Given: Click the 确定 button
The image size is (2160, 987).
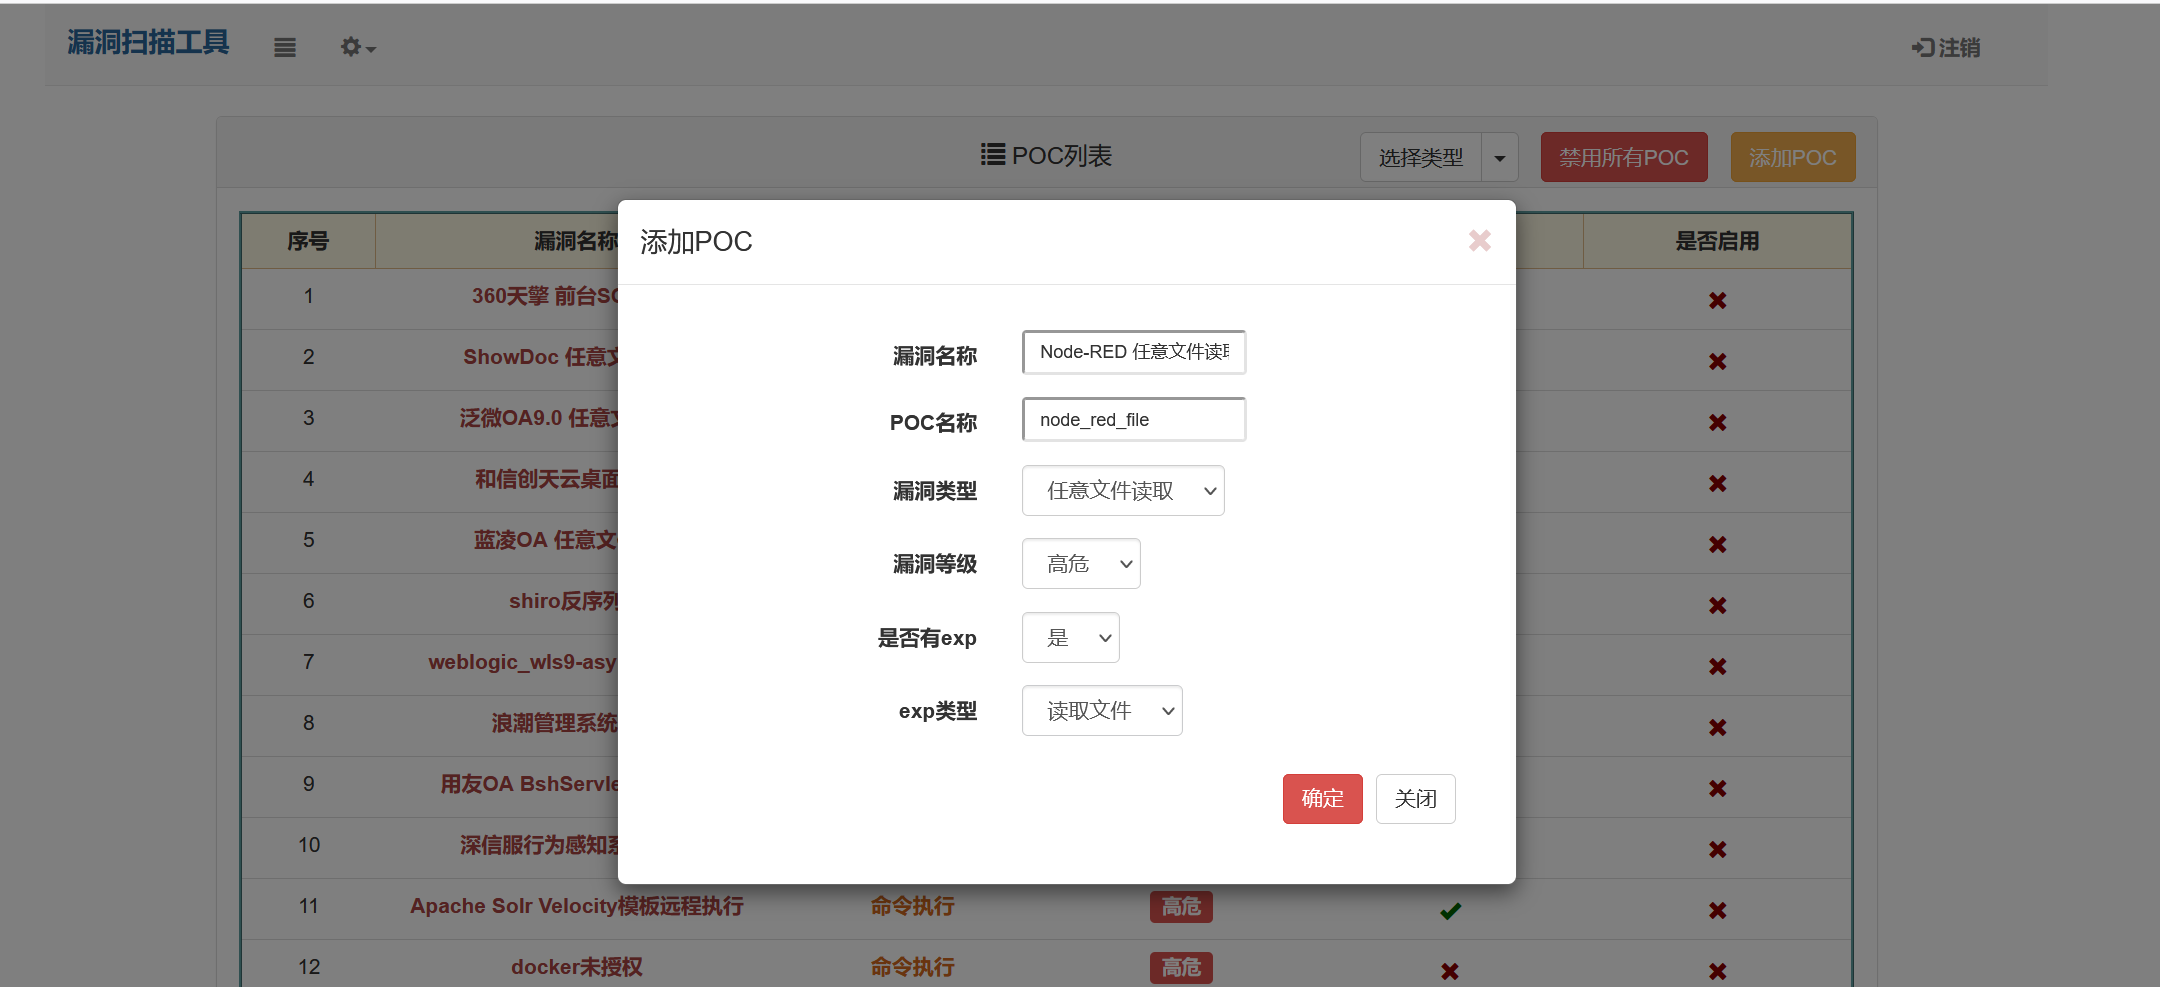Looking at the screenshot, I should [x=1322, y=799].
